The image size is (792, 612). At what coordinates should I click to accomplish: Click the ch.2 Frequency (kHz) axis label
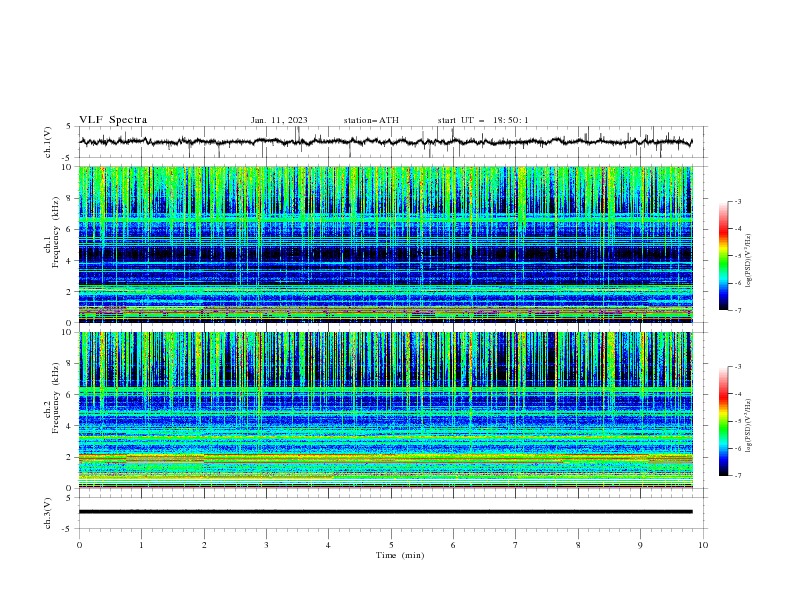(x=51, y=397)
